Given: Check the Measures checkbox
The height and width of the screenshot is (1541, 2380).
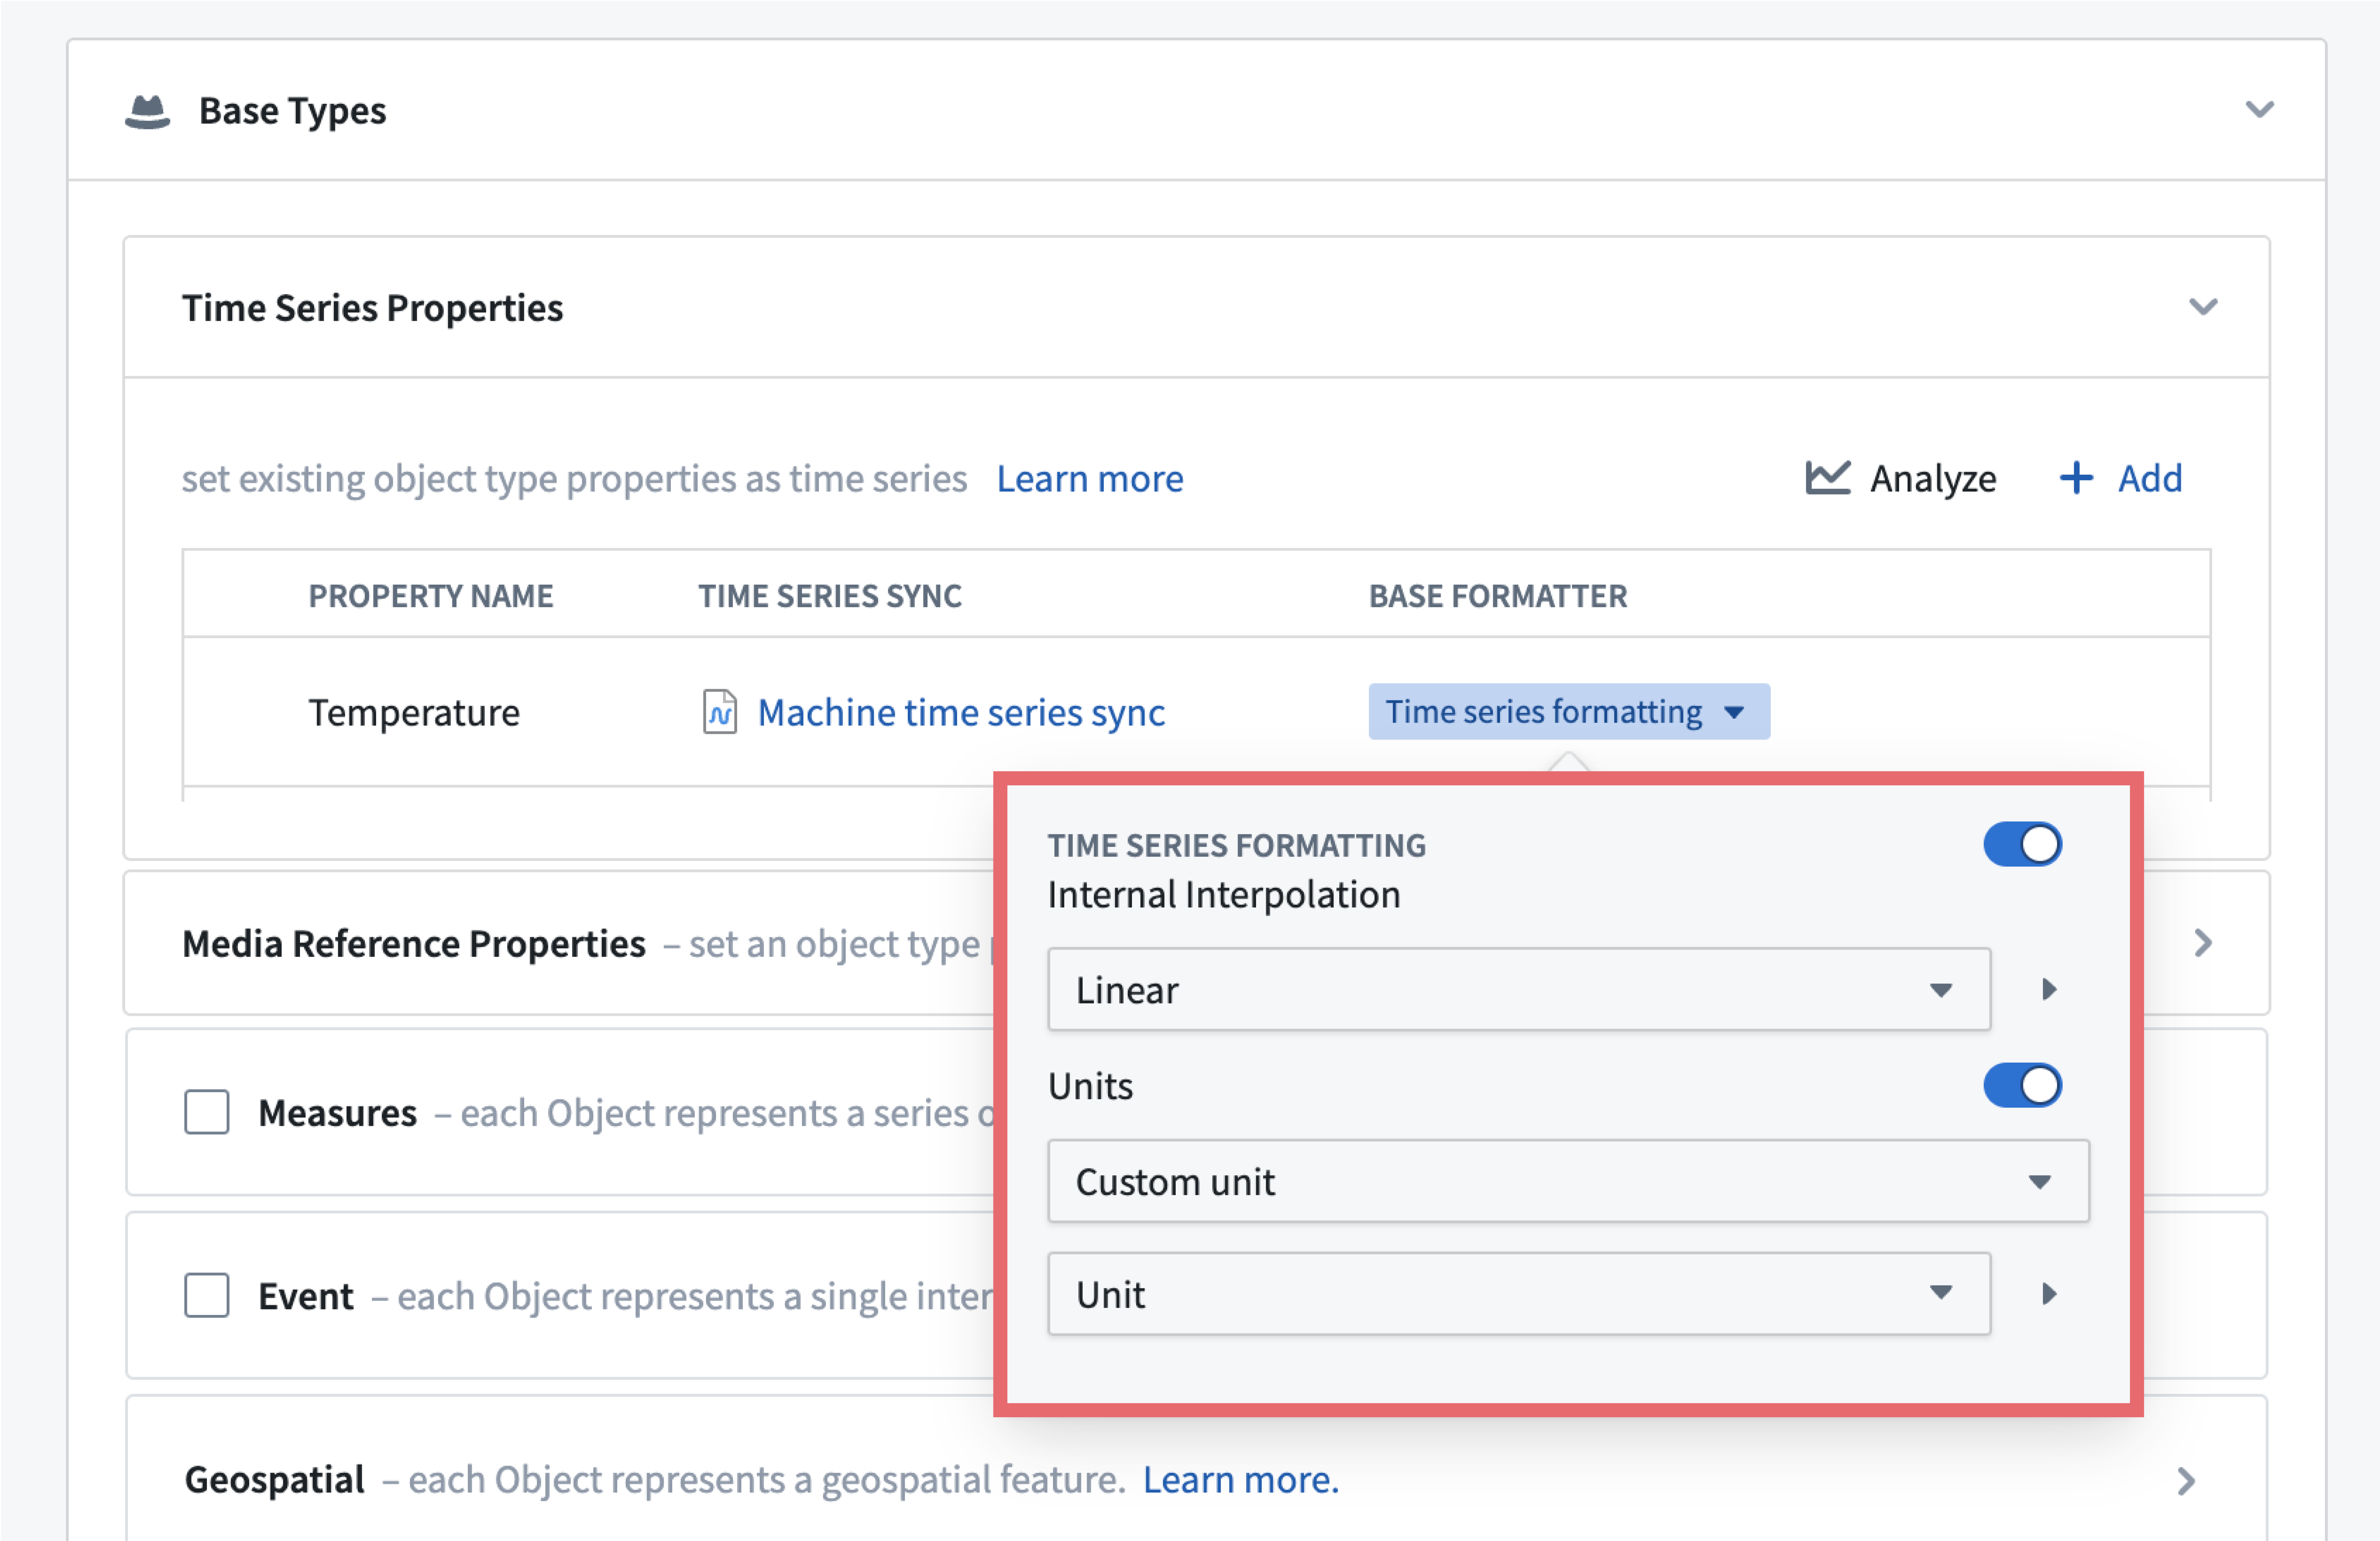Looking at the screenshot, I should pyautogui.click(x=207, y=1112).
